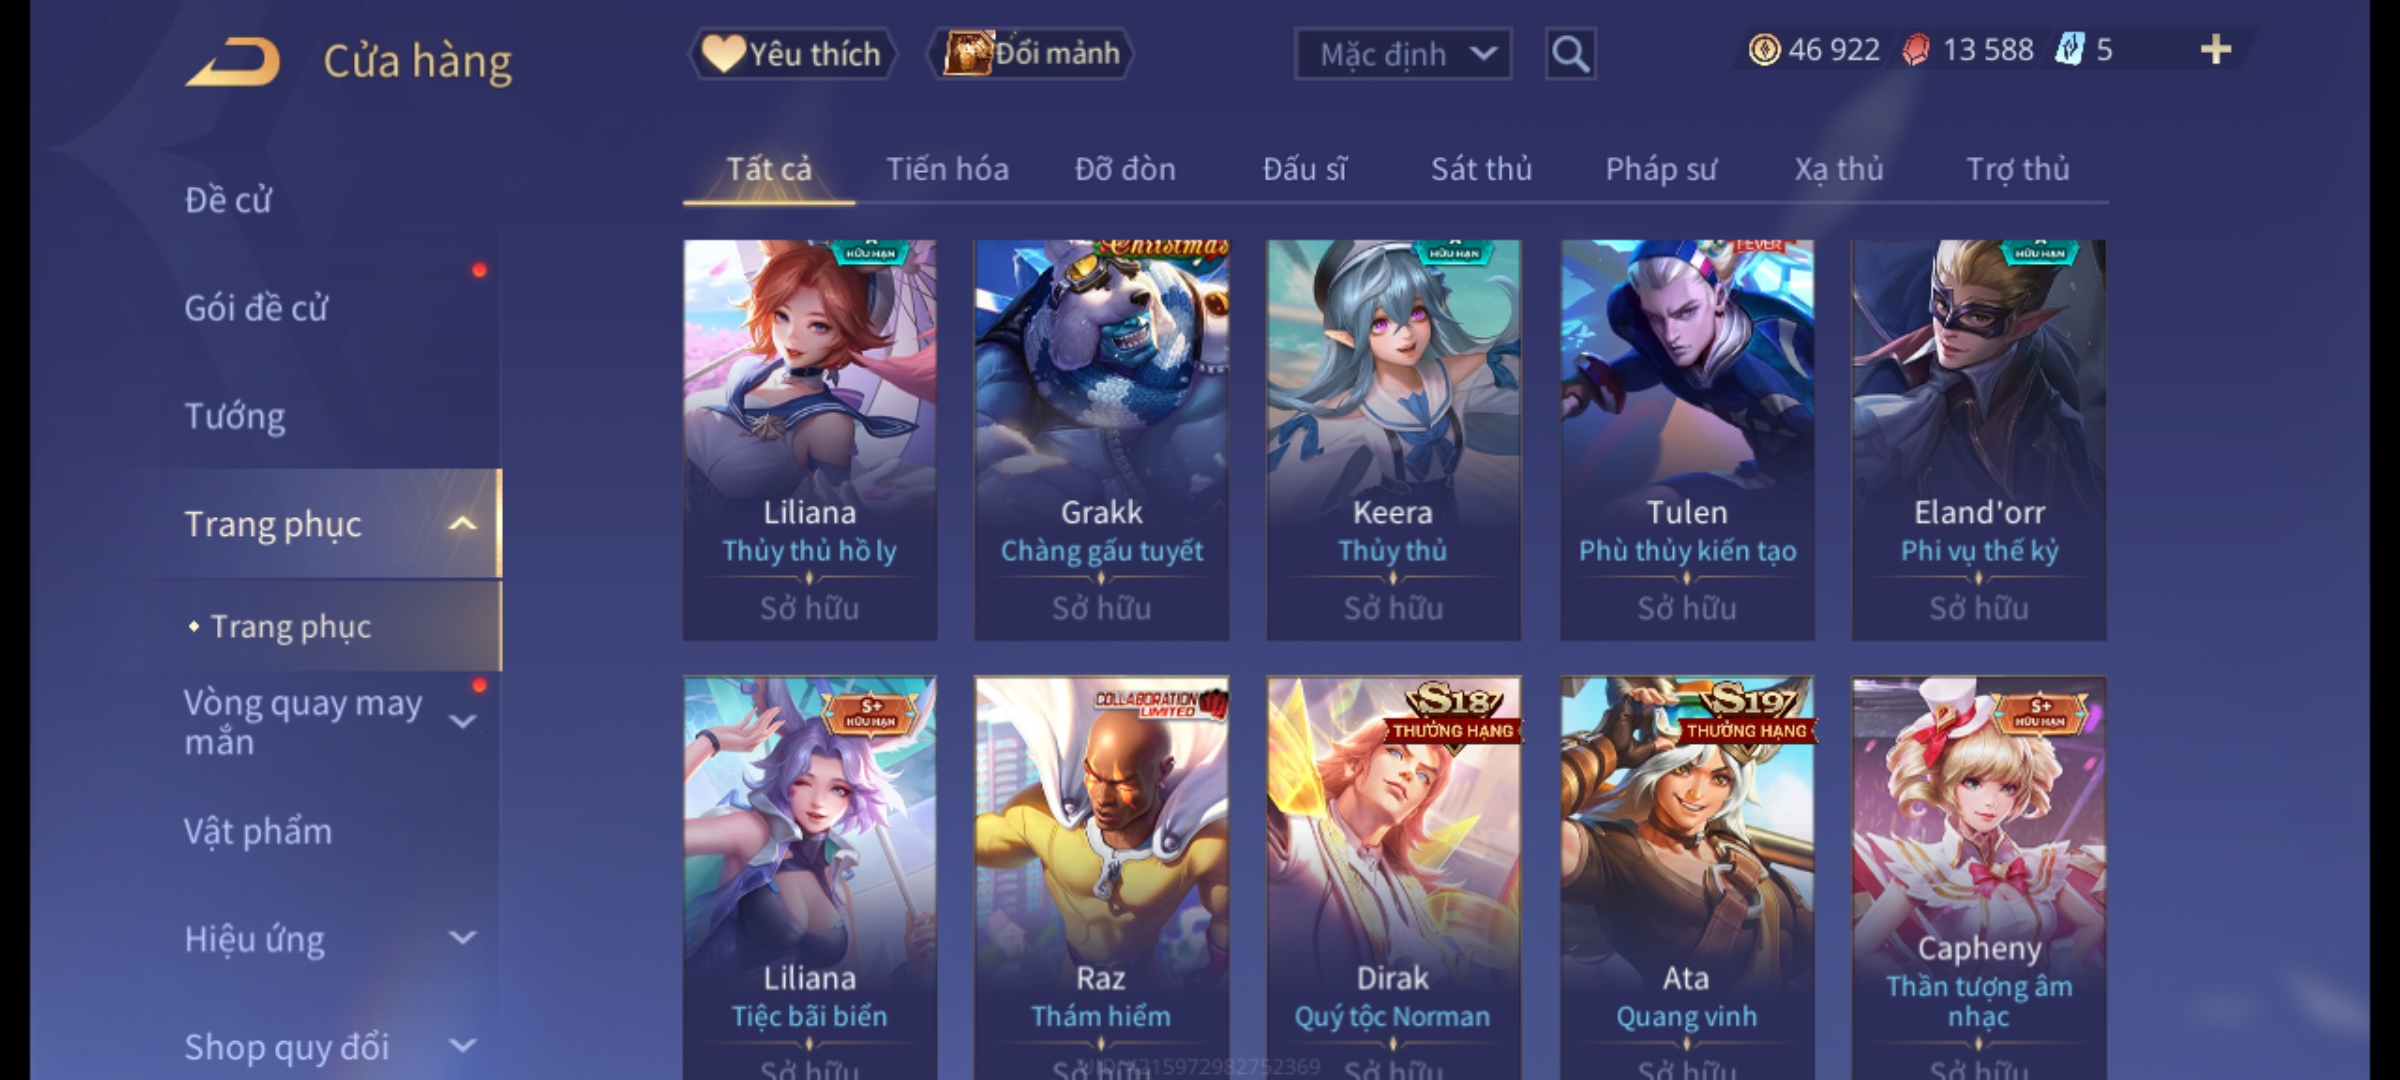Open the Mặc định sort dropdown

[x=1402, y=54]
